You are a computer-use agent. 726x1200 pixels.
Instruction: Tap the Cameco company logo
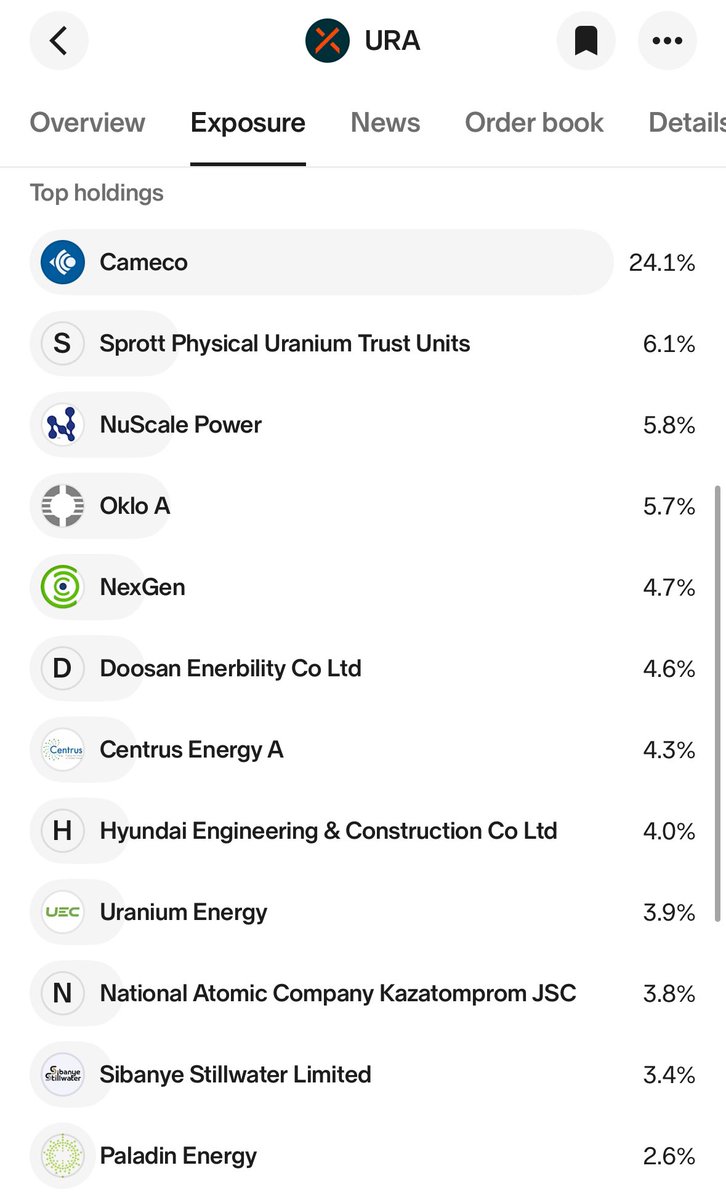coord(62,262)
